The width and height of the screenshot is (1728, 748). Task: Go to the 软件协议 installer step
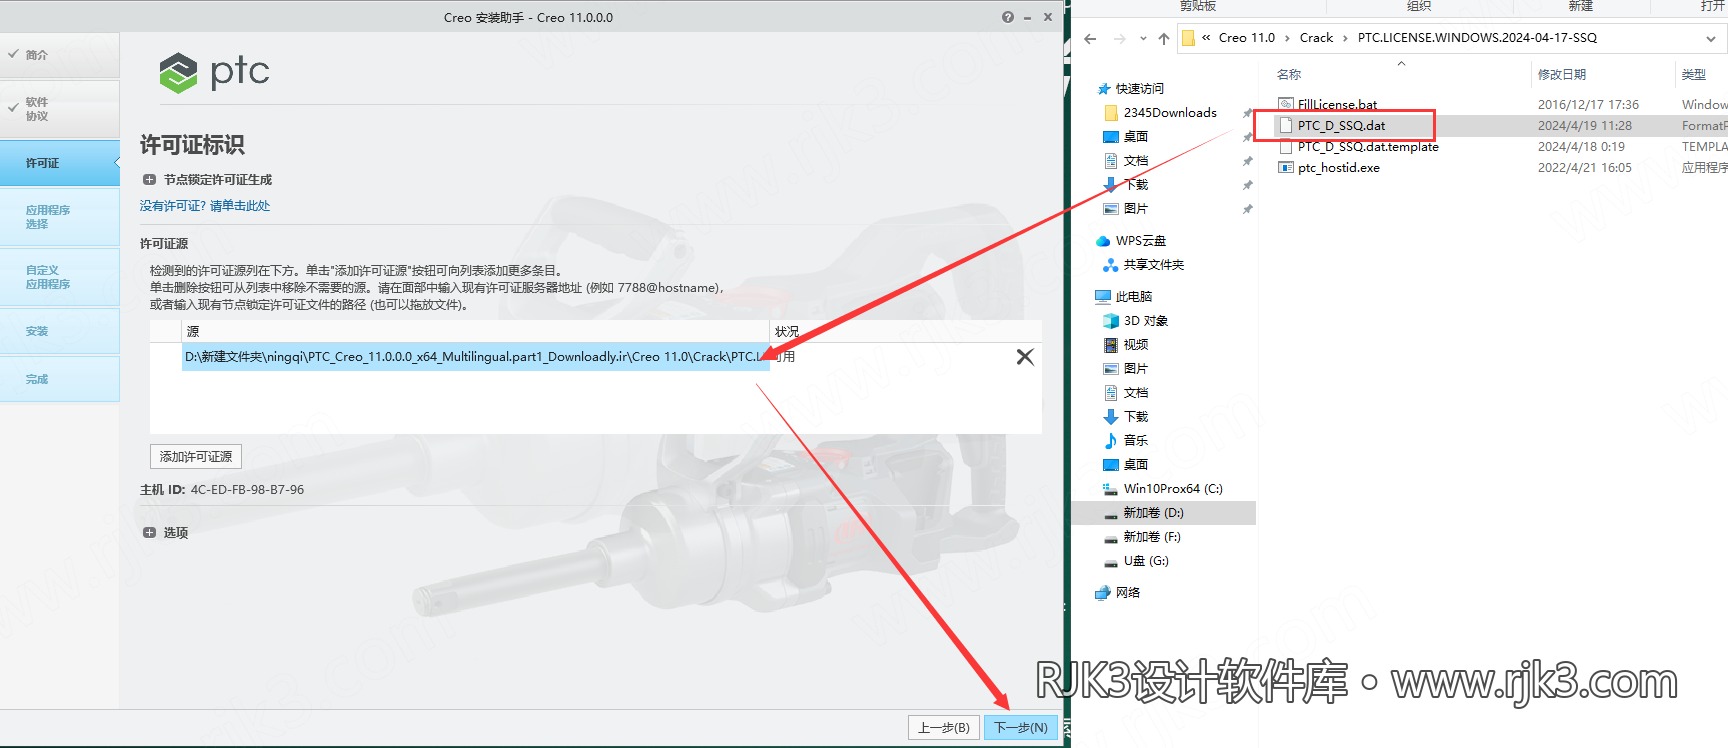coord(60,109)
